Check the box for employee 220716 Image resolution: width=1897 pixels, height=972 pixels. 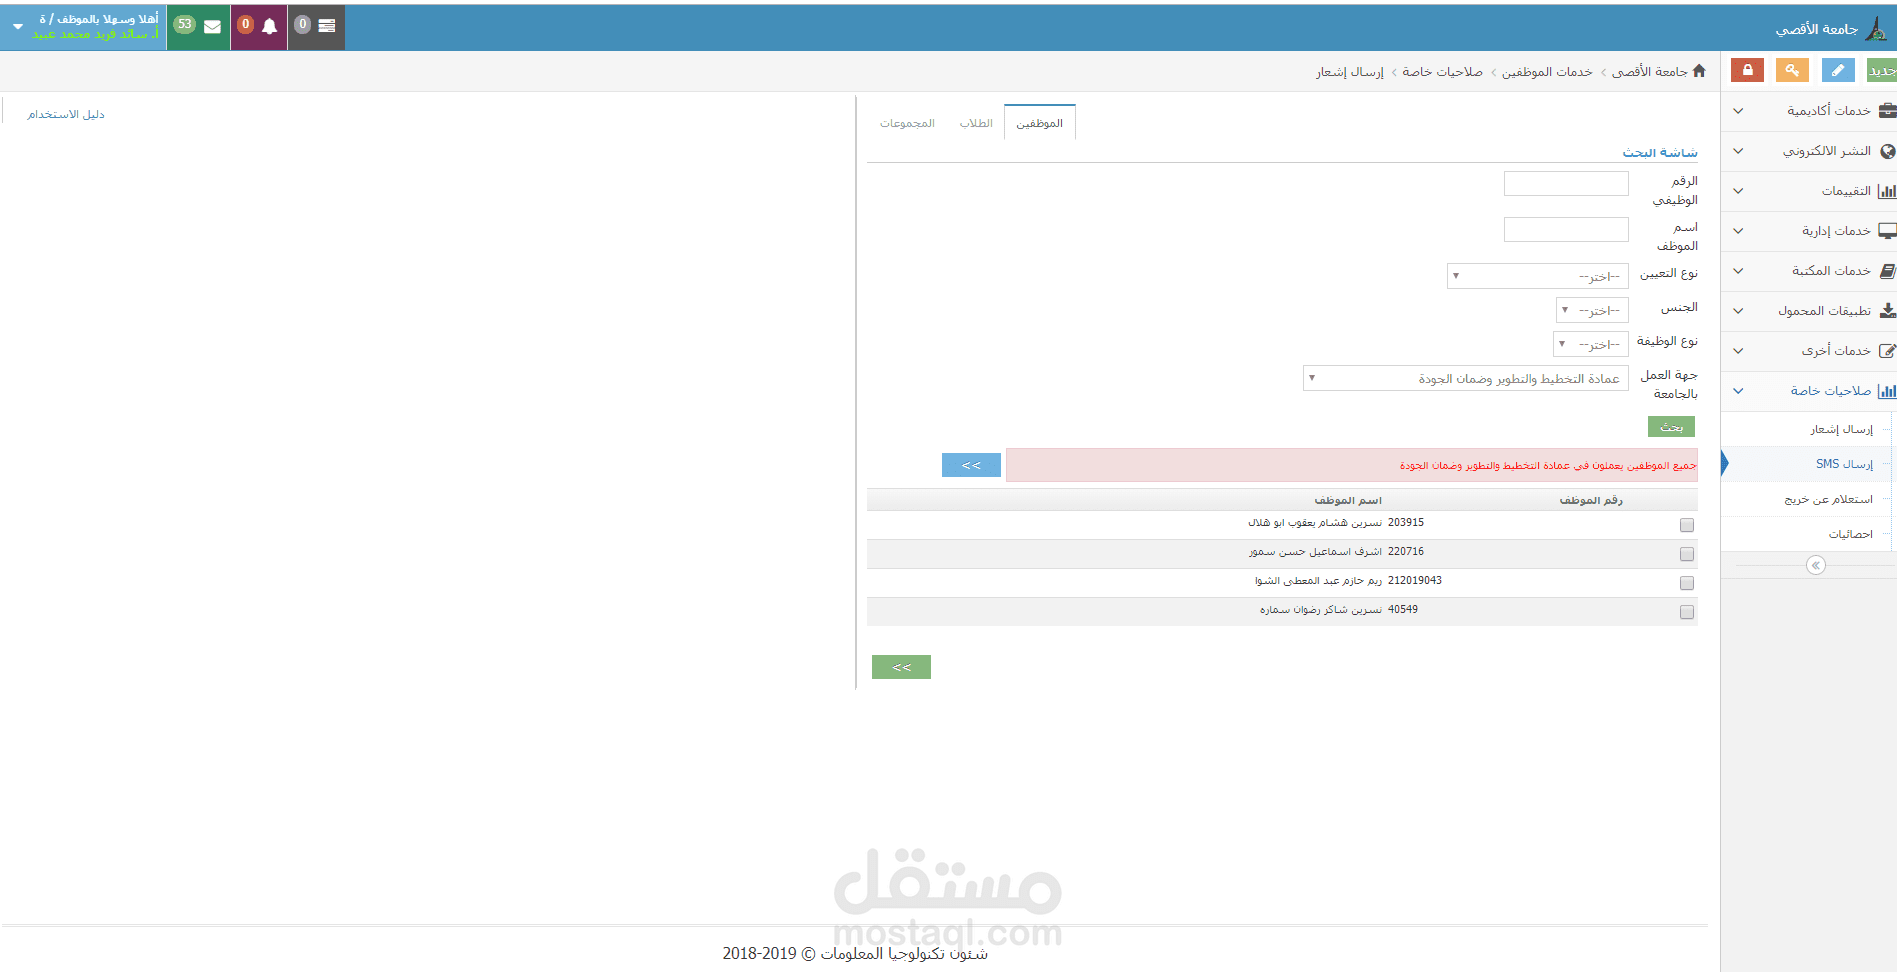coord(1687,554)
